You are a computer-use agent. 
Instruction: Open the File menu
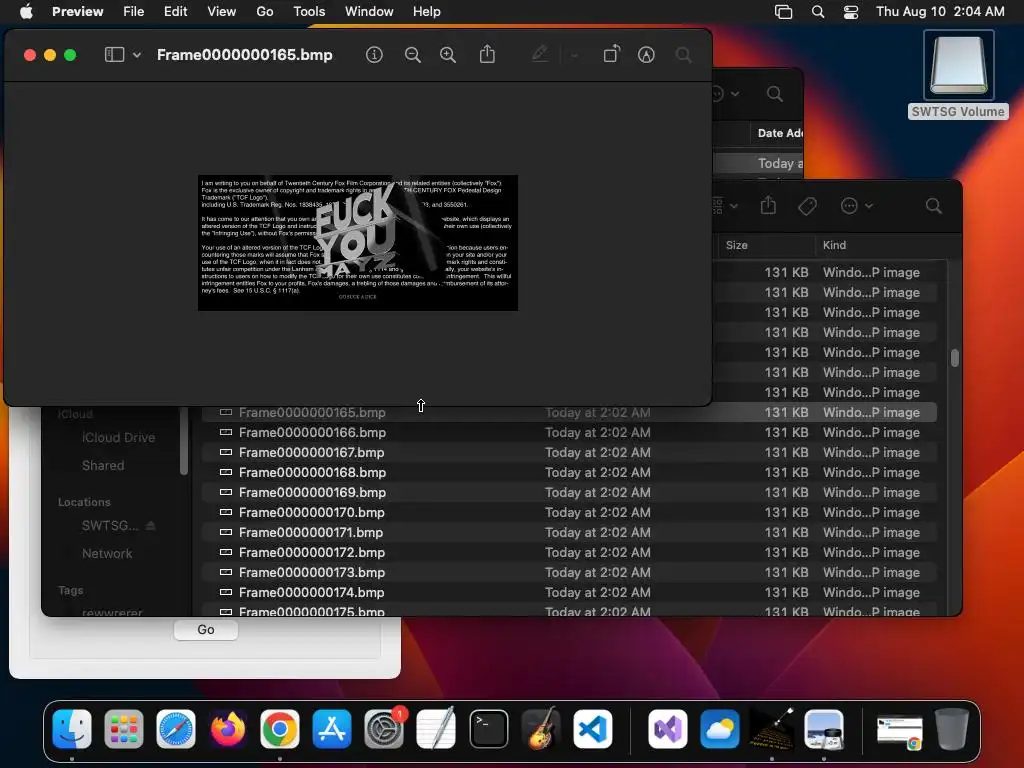(x=134, y=11)
